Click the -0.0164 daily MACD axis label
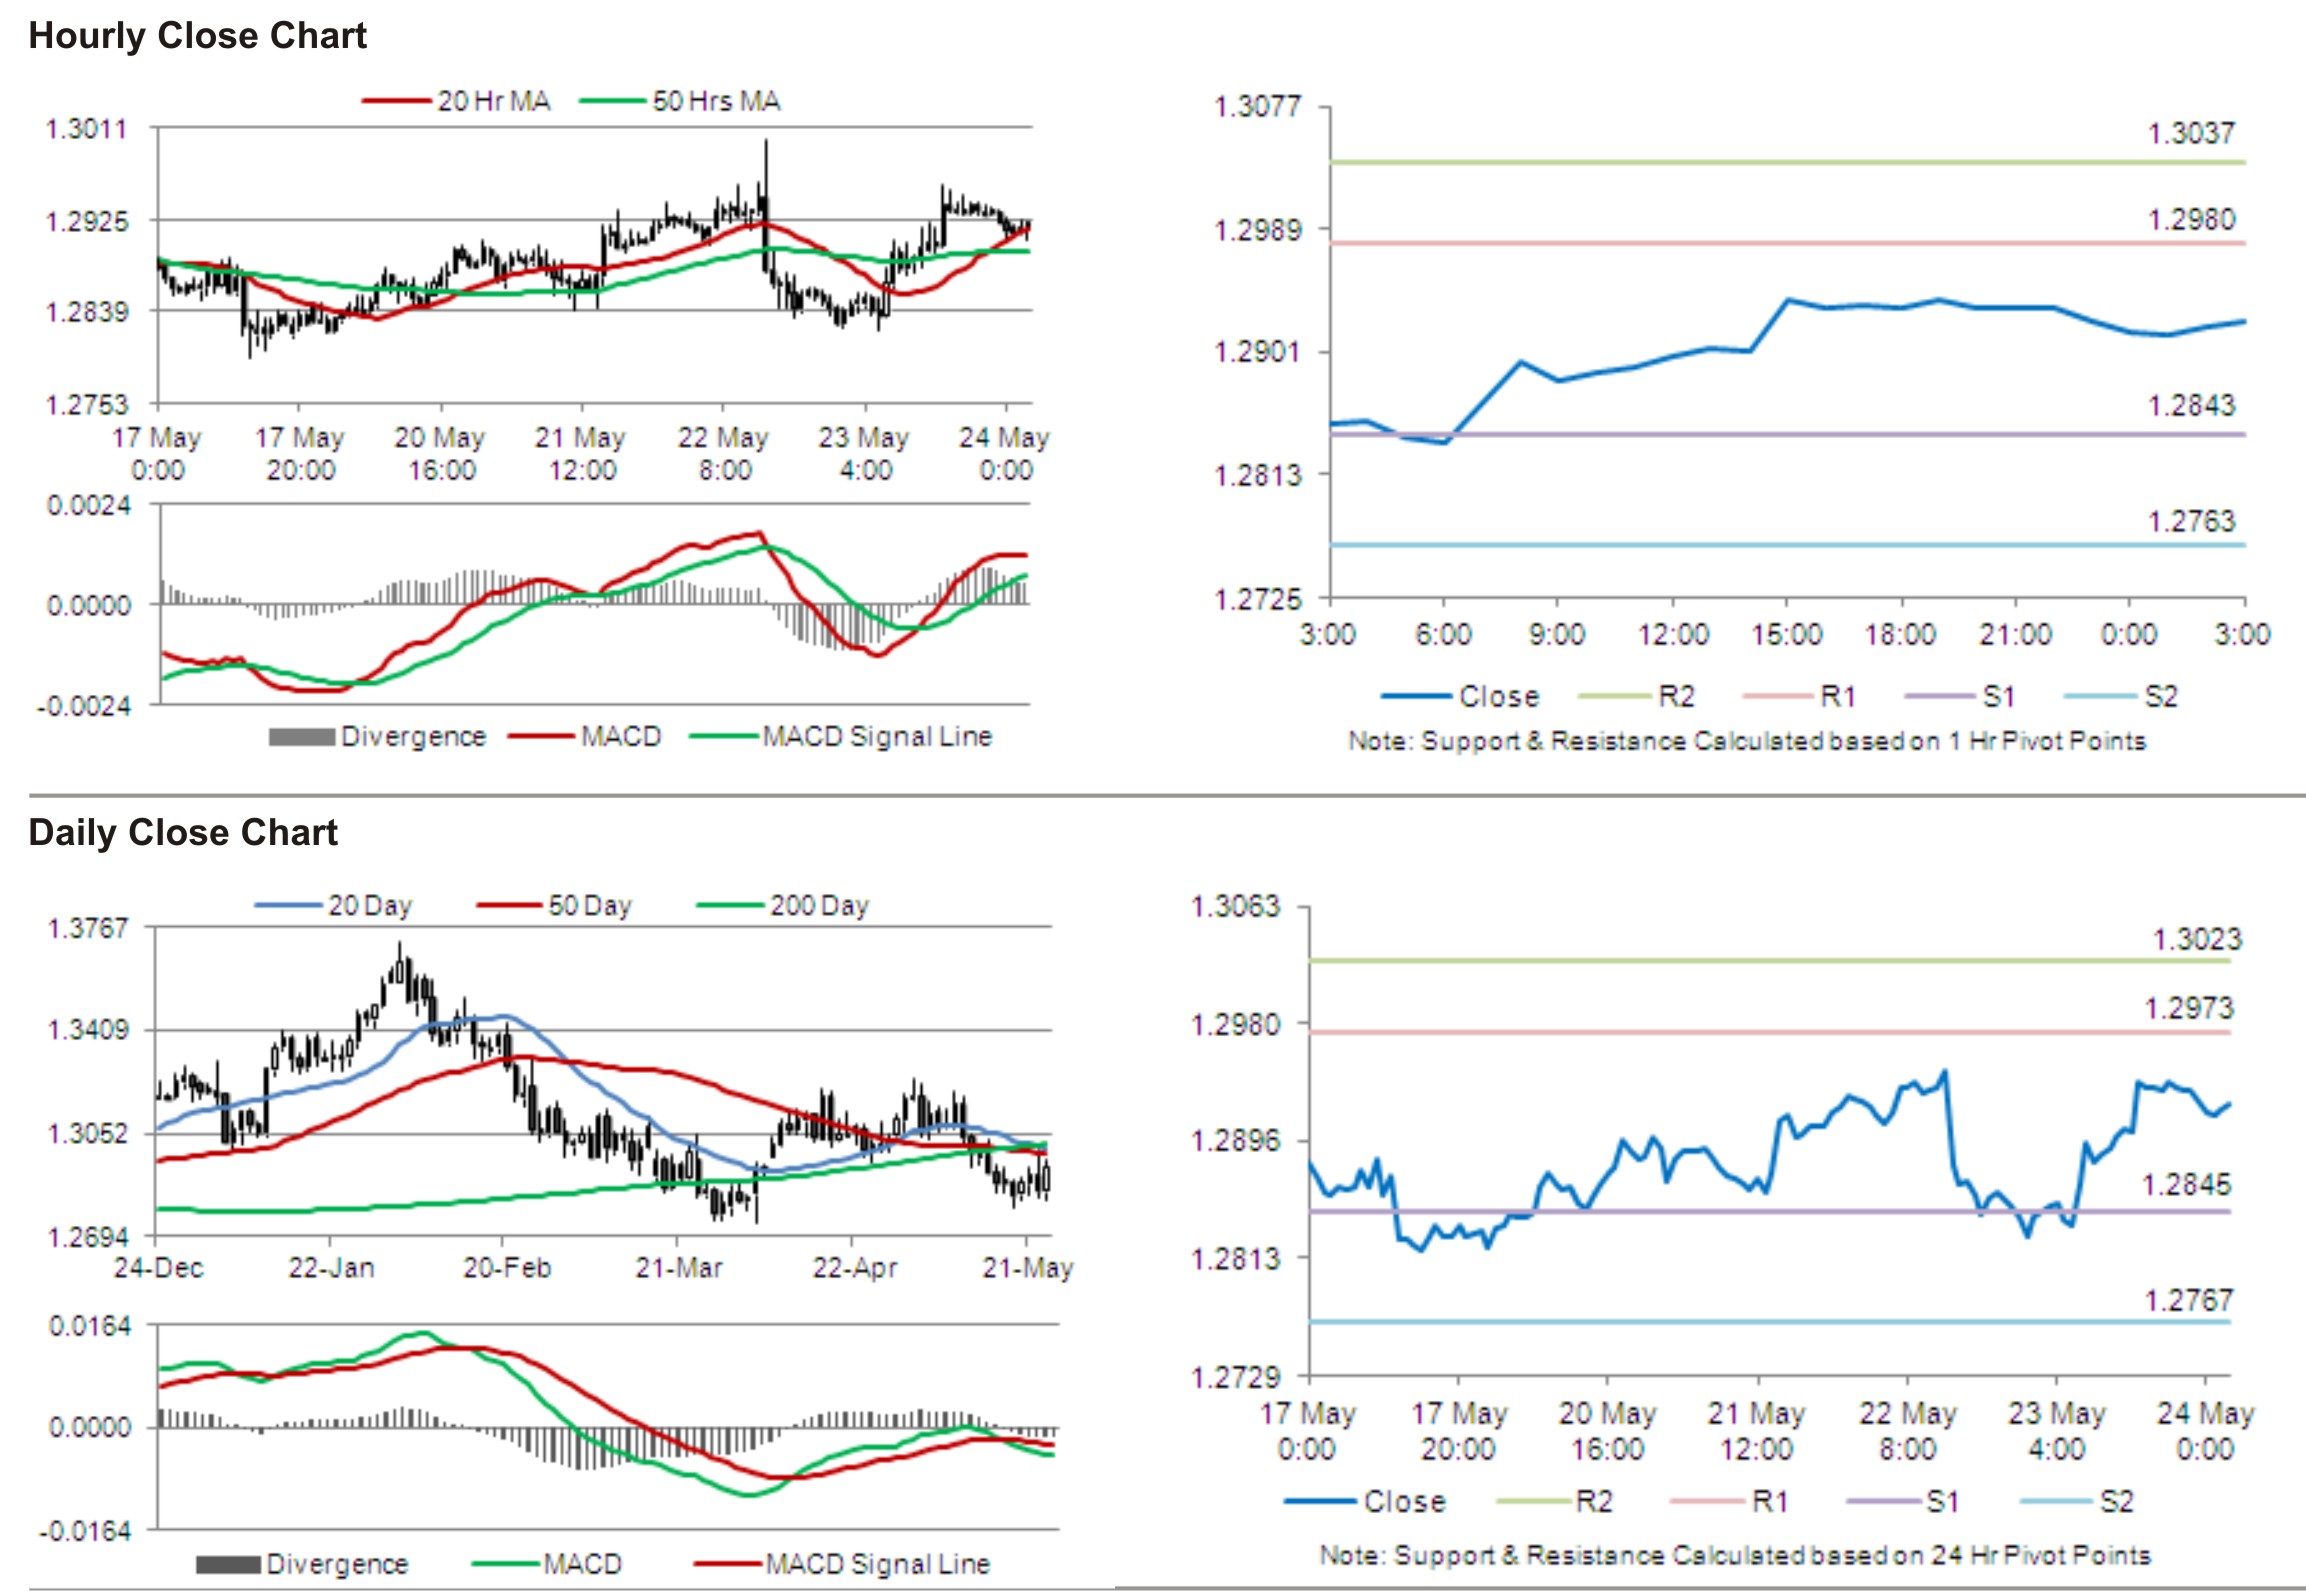2306x1591 pixels. tap(85, 1532)
